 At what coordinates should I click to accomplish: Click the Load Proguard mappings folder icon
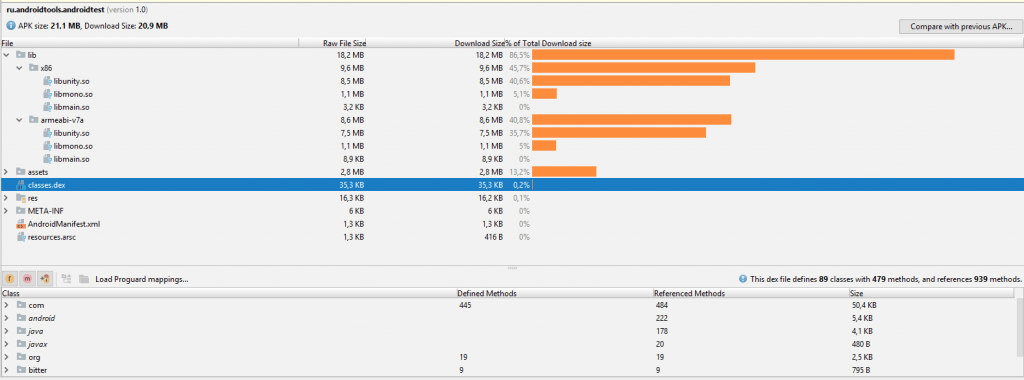(84, 279)
